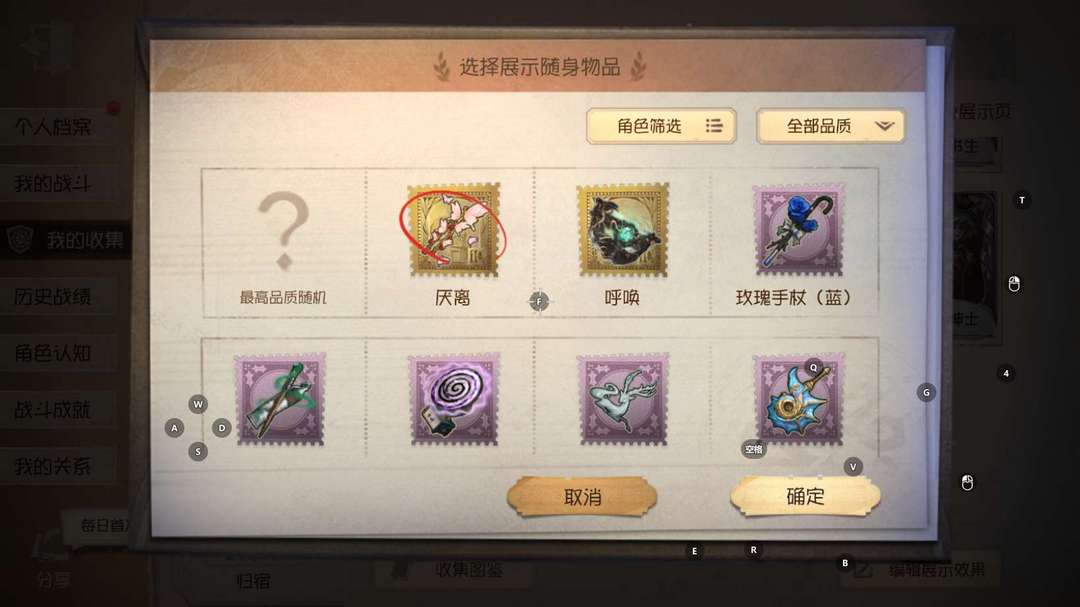
Task: Open the 角色筛选 character filter
Action: click(661, 126)
